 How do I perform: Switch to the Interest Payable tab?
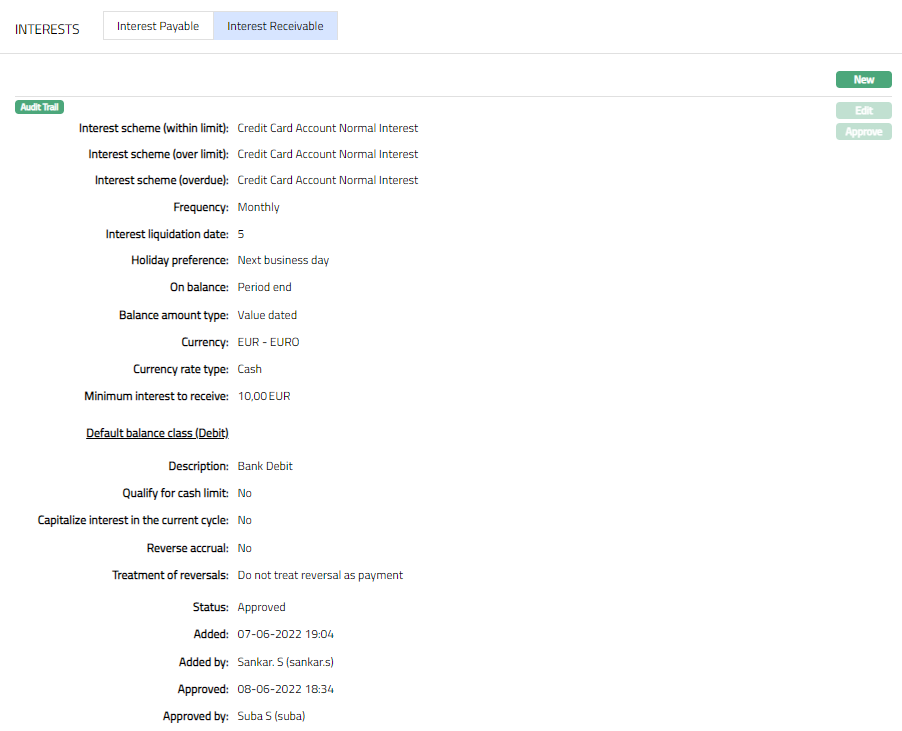pos(158,26)
